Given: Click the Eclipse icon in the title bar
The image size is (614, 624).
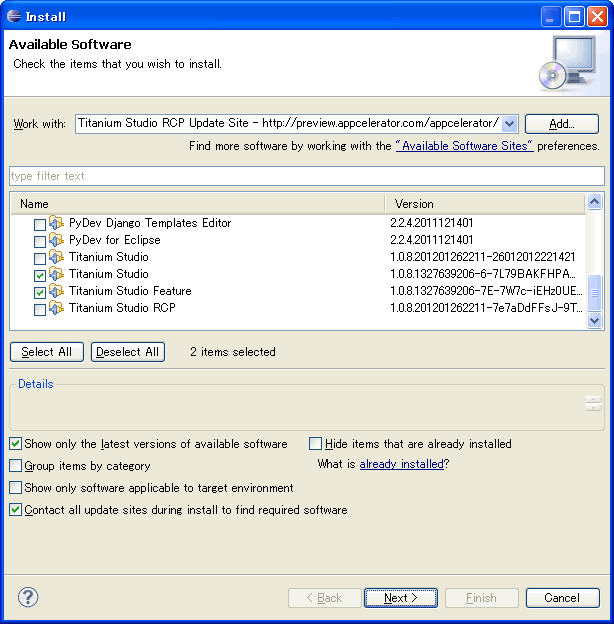Looking at the screenshot, I should 14,16.
